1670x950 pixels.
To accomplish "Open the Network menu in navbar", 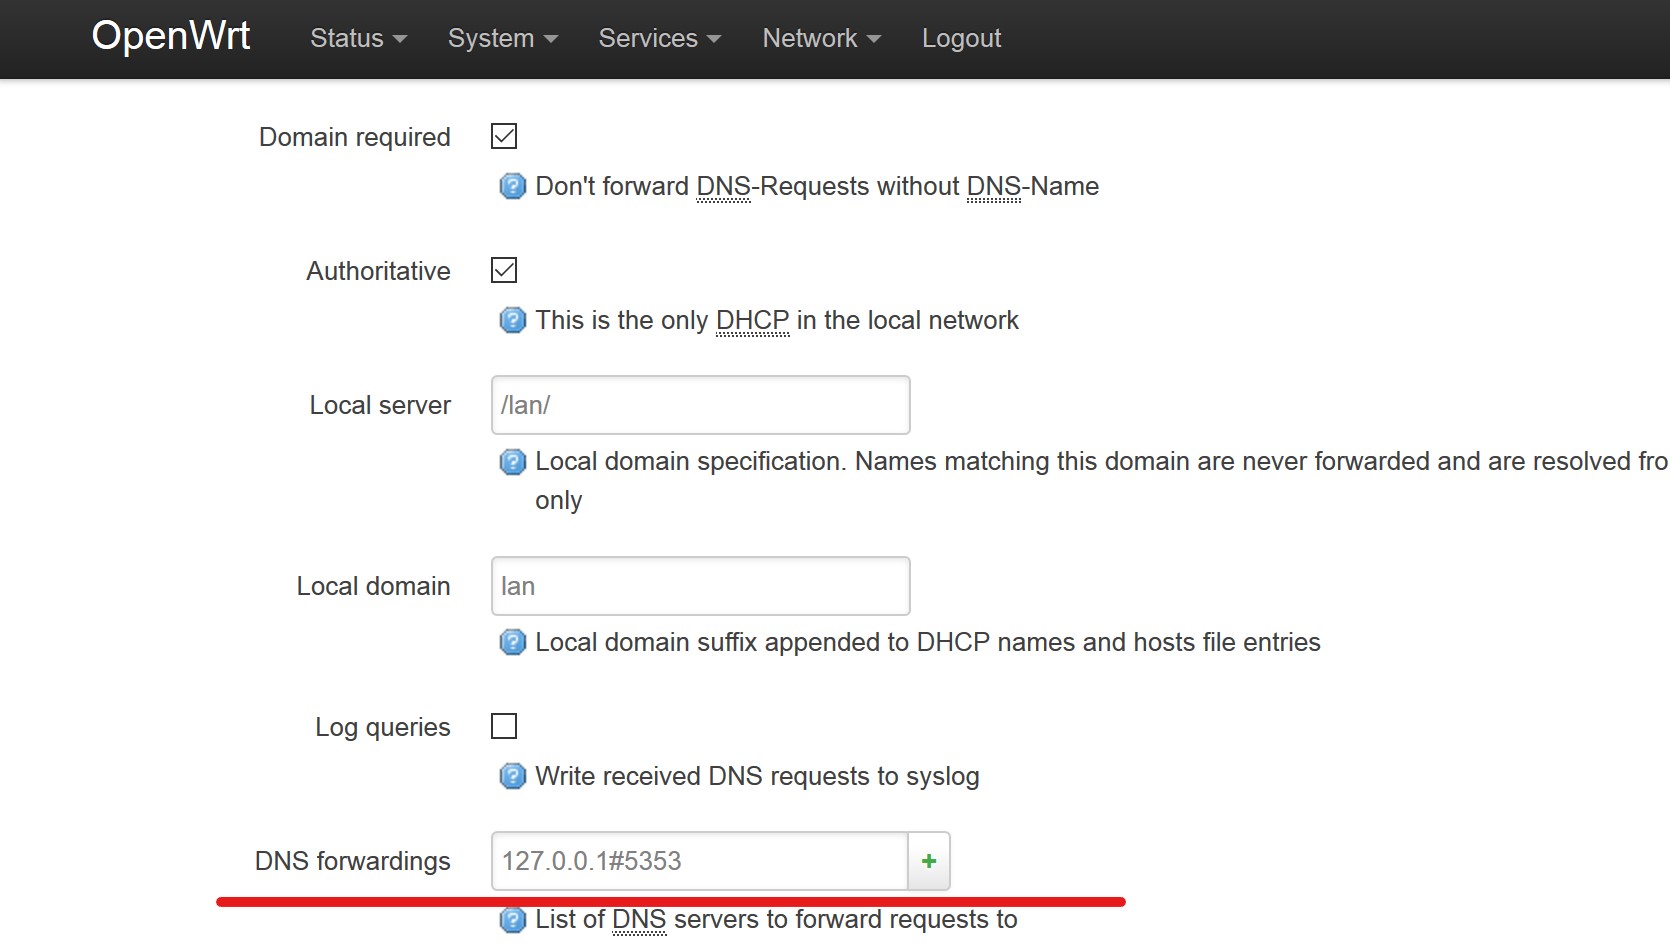I will coord(821,38).
